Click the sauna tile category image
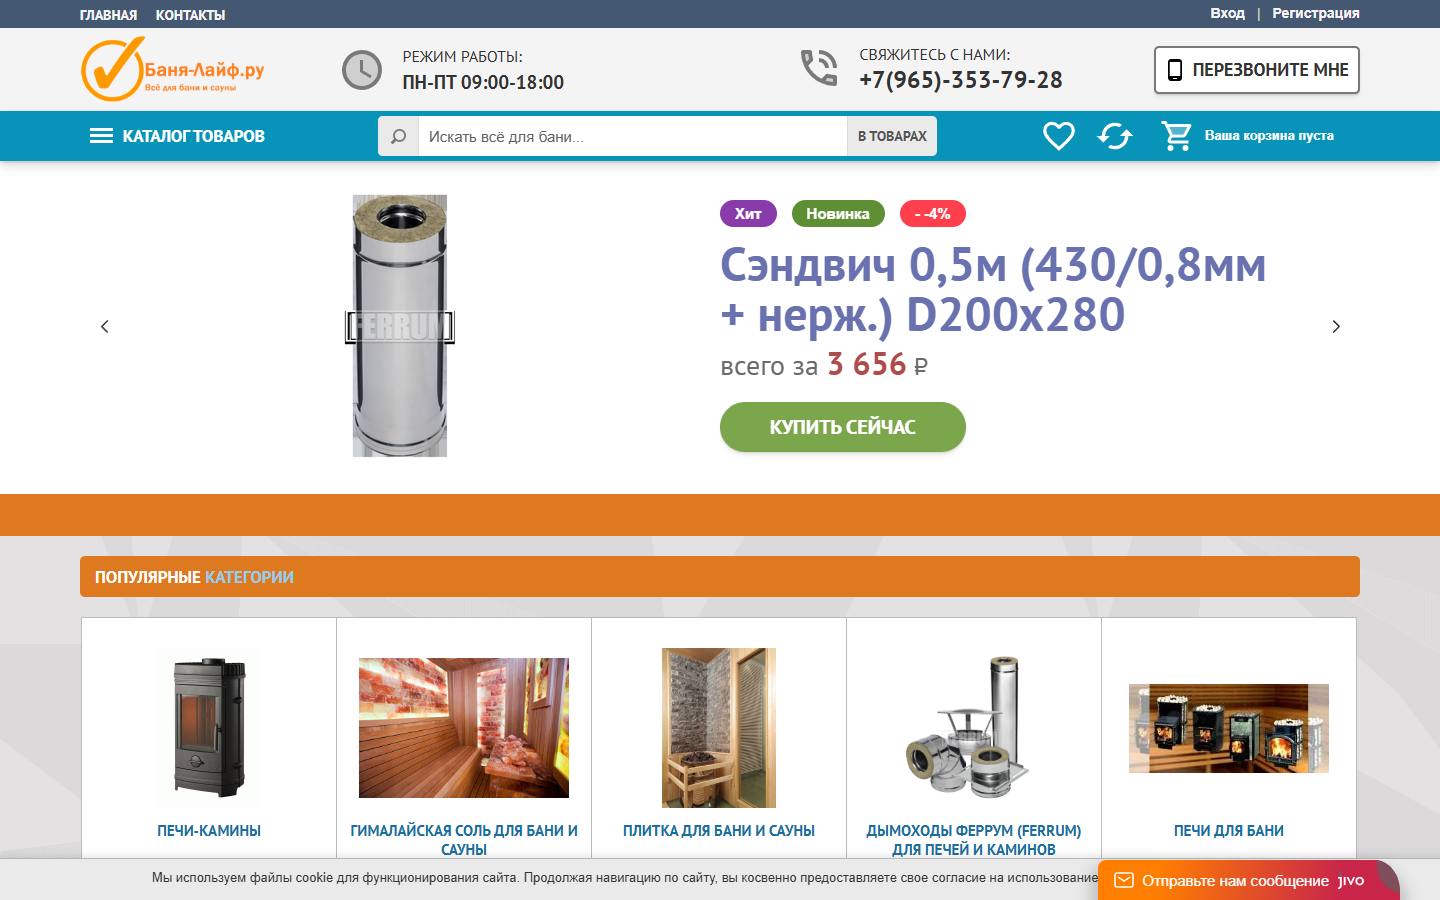 [719, 727]
